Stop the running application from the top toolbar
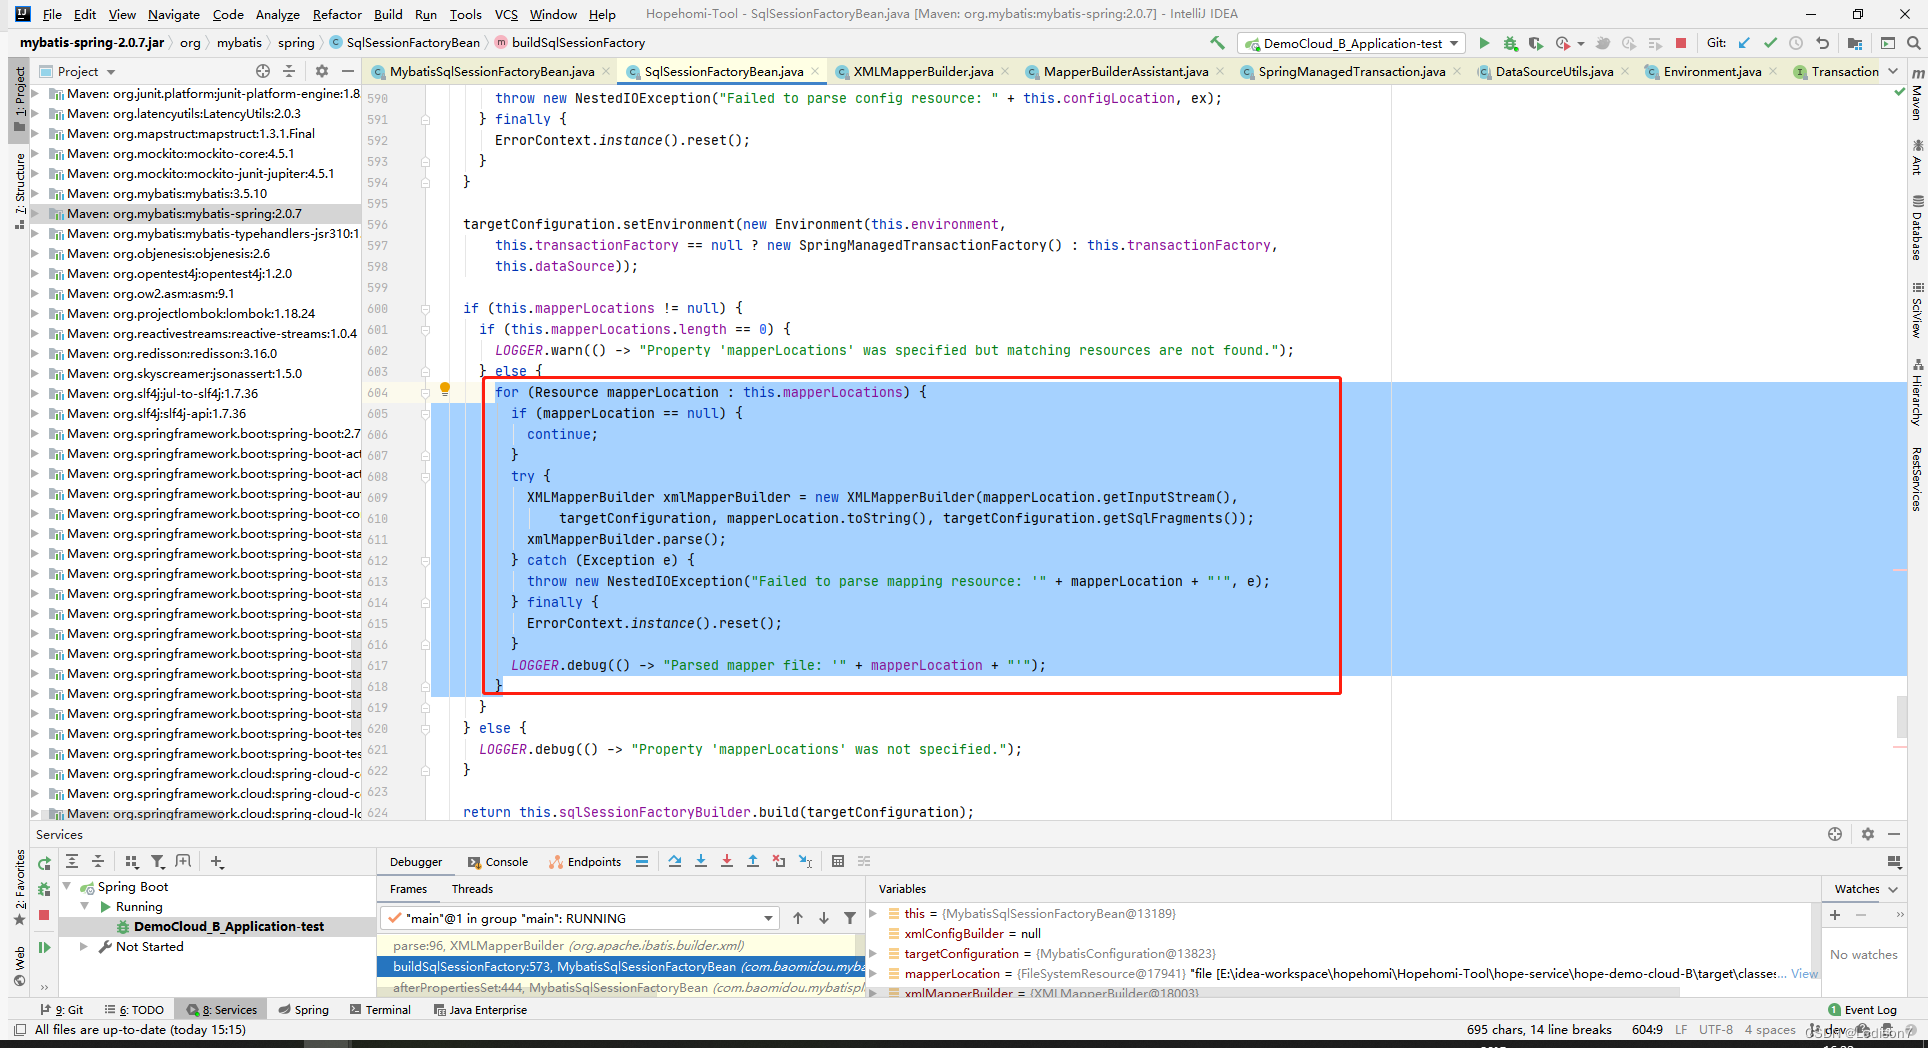 click(1681, 43)
